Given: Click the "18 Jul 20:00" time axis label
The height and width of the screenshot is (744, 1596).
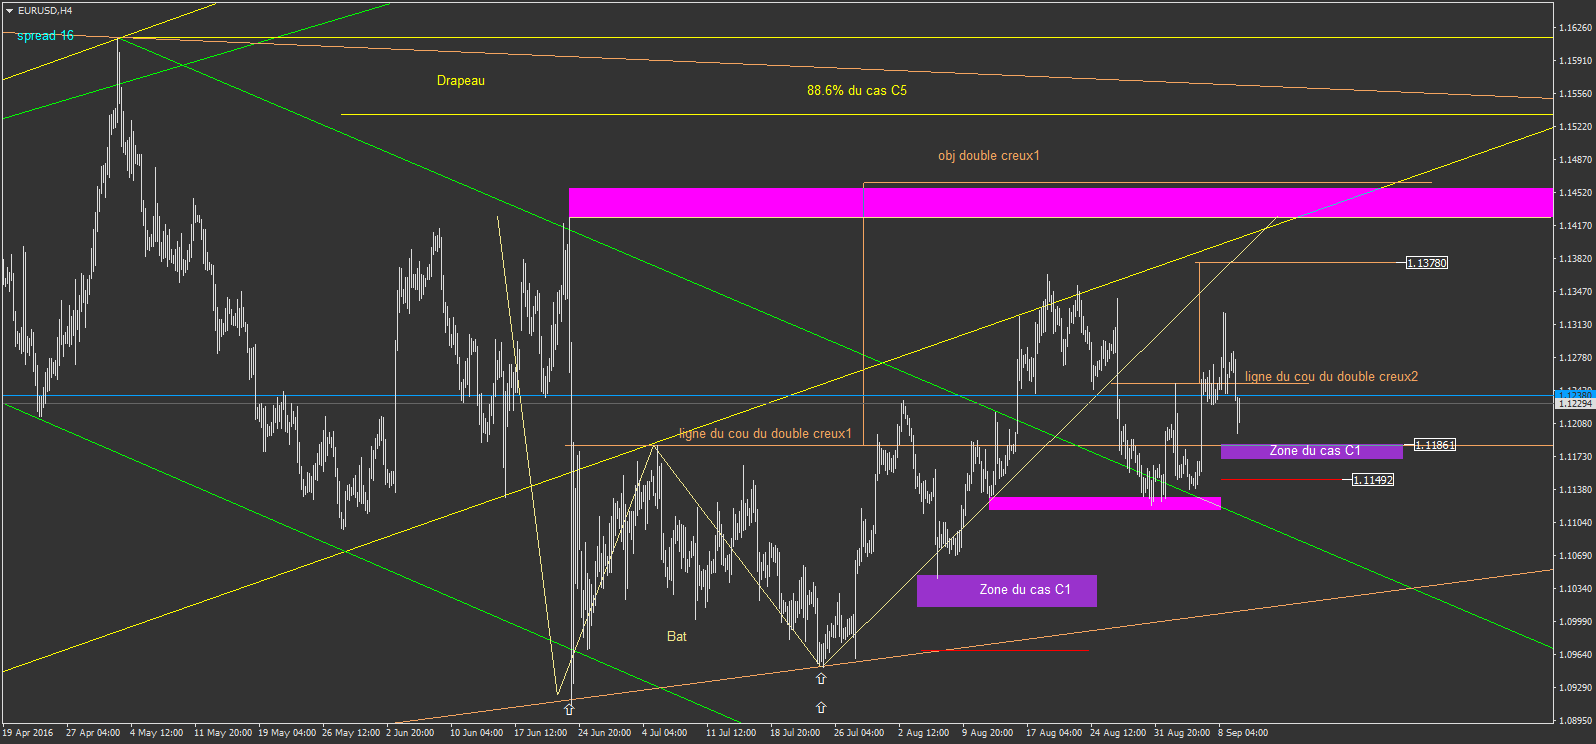Looking at the screenshot, I should click(795, 733).
